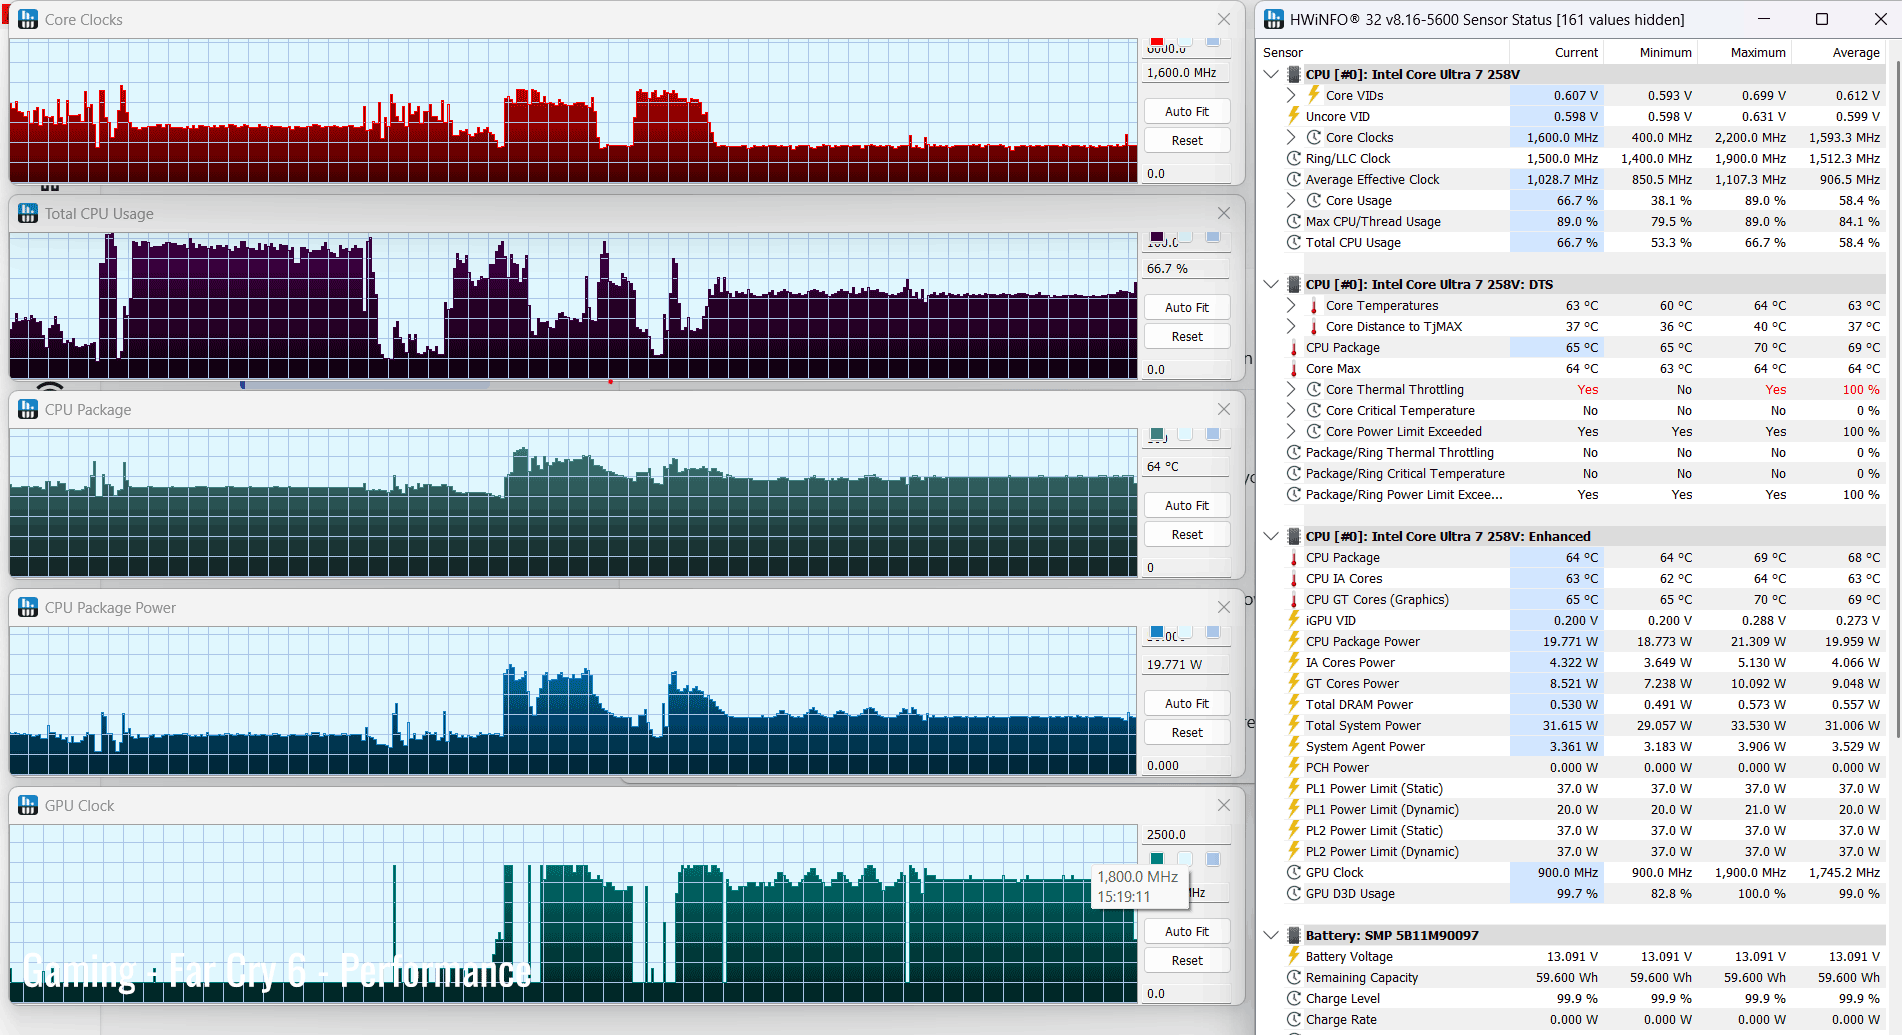The width and height of the screenshot is (1902, 1035).
Task: Click the 0.000 minimum field in CPU Package Power
Action: (x=1186, y=765)
